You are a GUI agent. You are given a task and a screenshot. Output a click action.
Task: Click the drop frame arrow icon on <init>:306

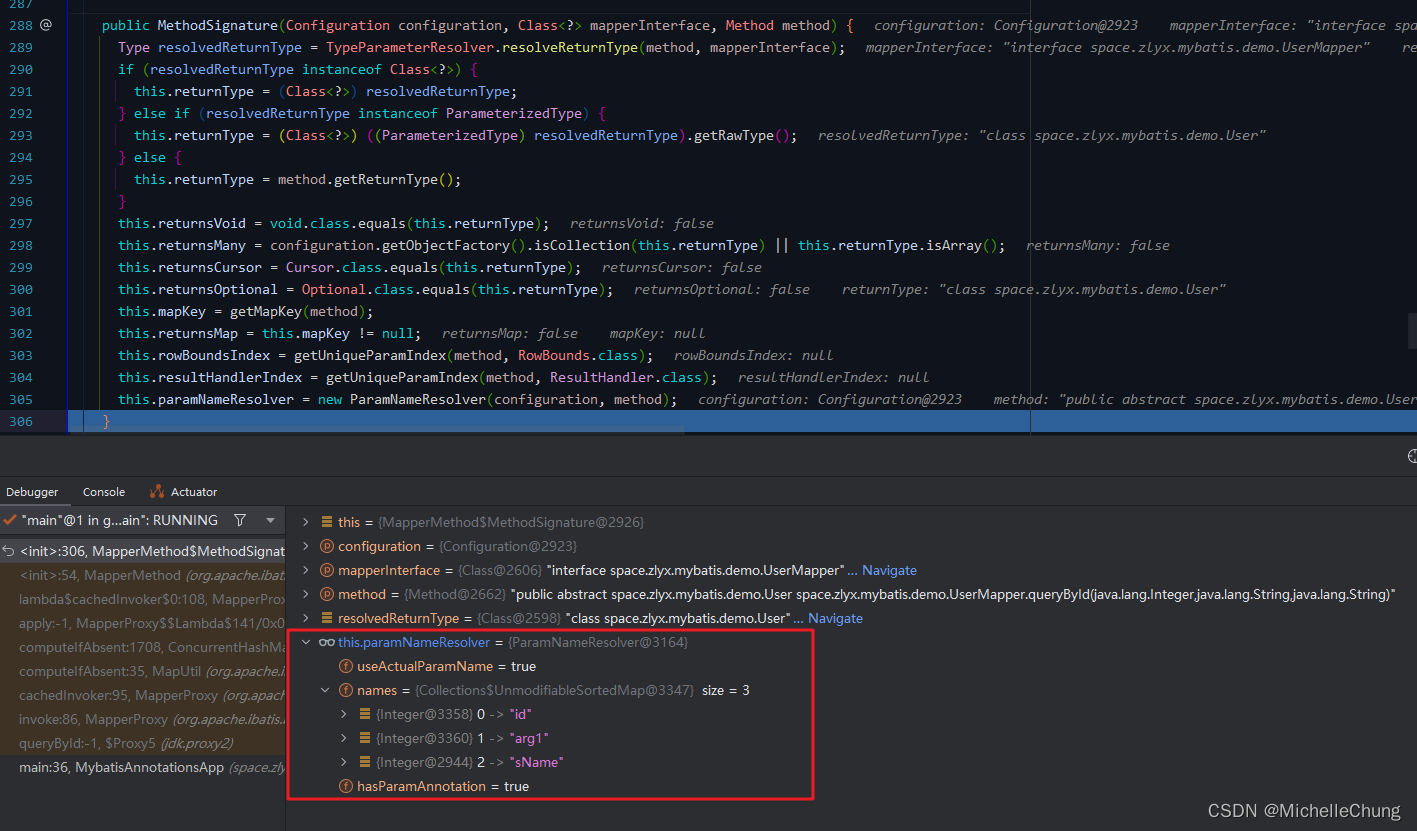(8, 551)
